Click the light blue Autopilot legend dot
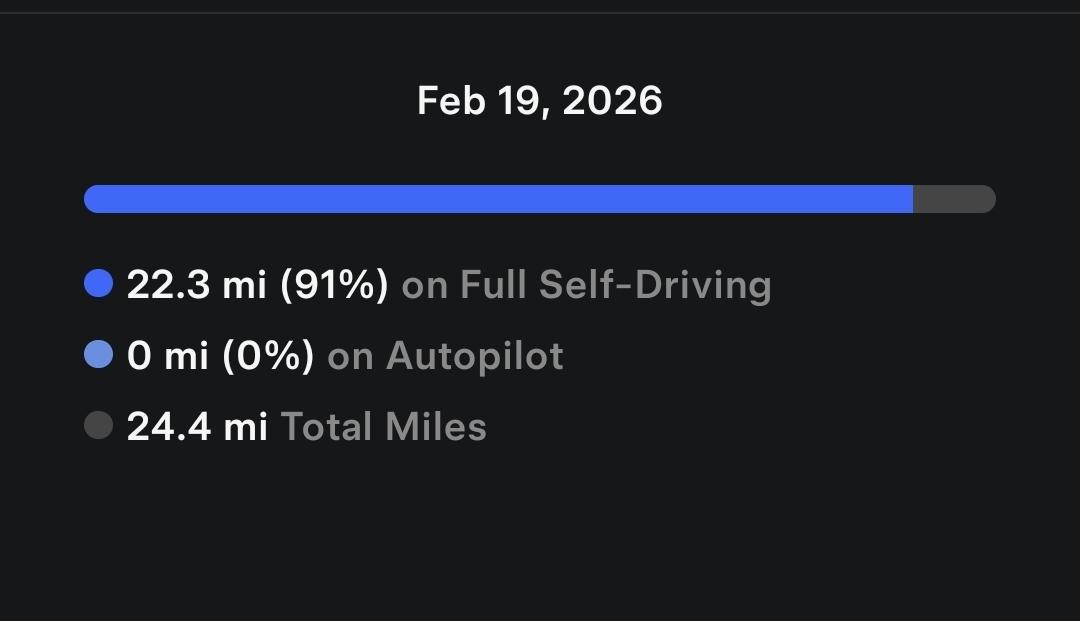1080x621 pixels. point(98,355)
